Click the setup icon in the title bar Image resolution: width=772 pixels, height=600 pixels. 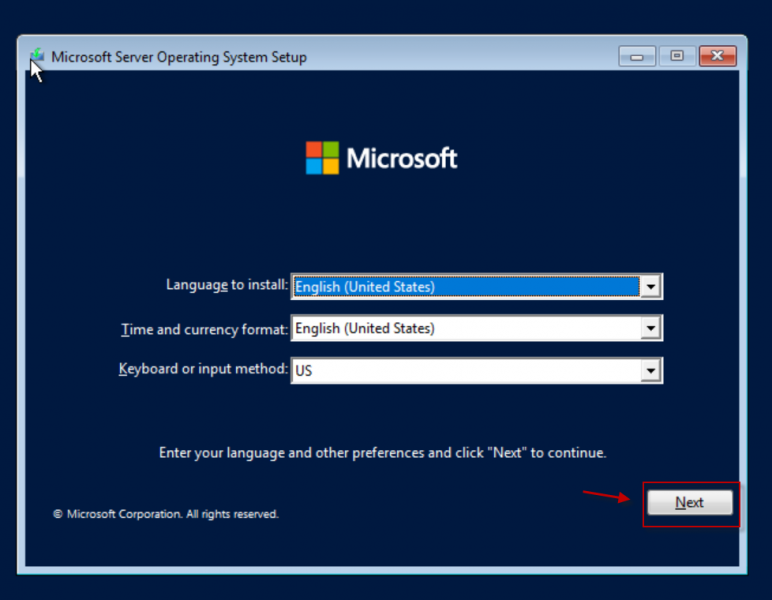click(x=37, y=56)
